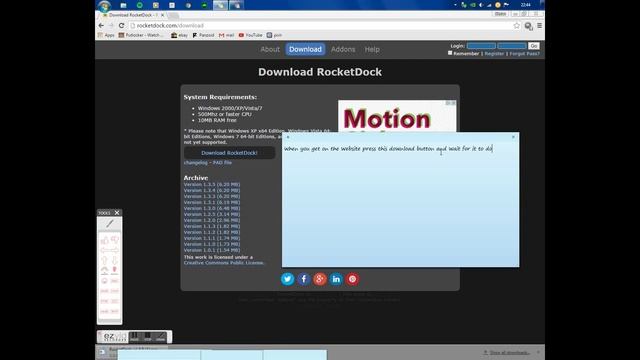Viewport: 640px width, 360px height.
Task: Download archive Version 1.3.0
Action: (212, 208)
